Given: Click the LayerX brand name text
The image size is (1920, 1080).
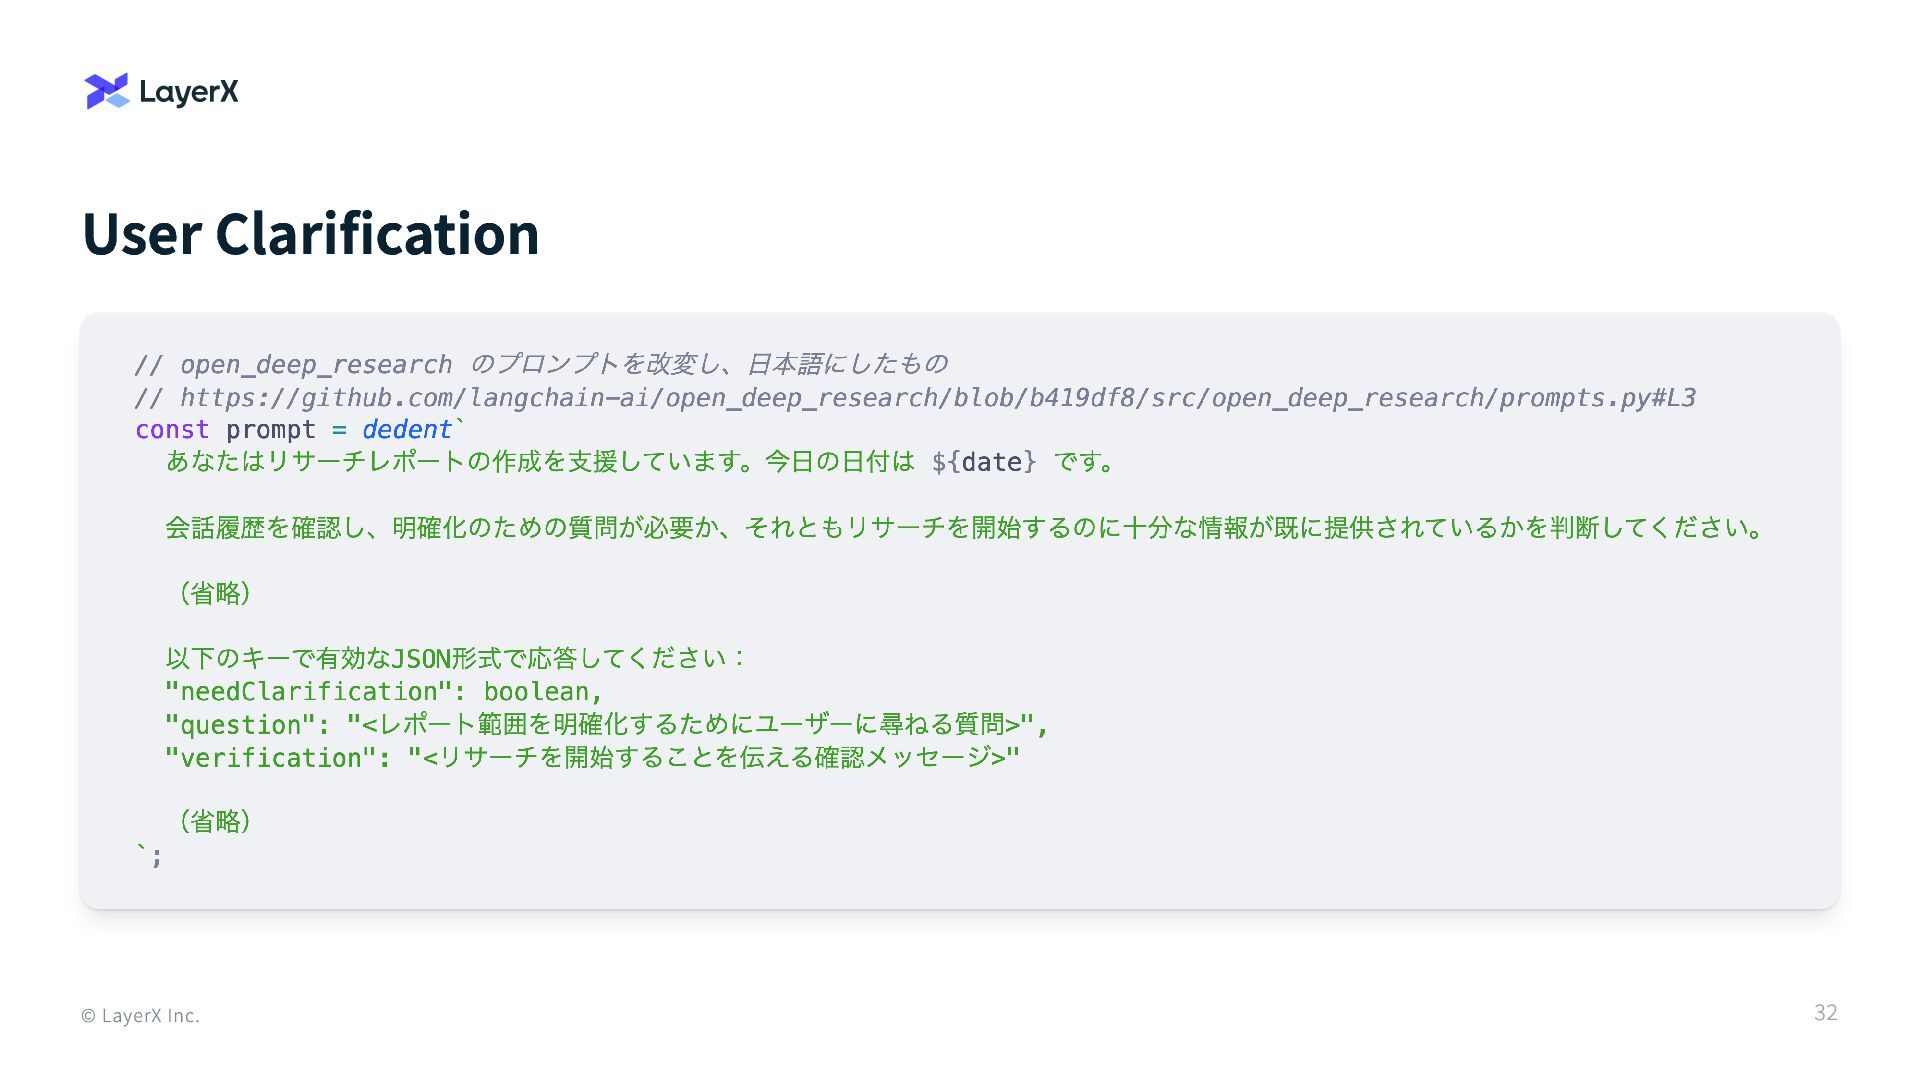Looking at the screenshot, I should tap(189, 92).
